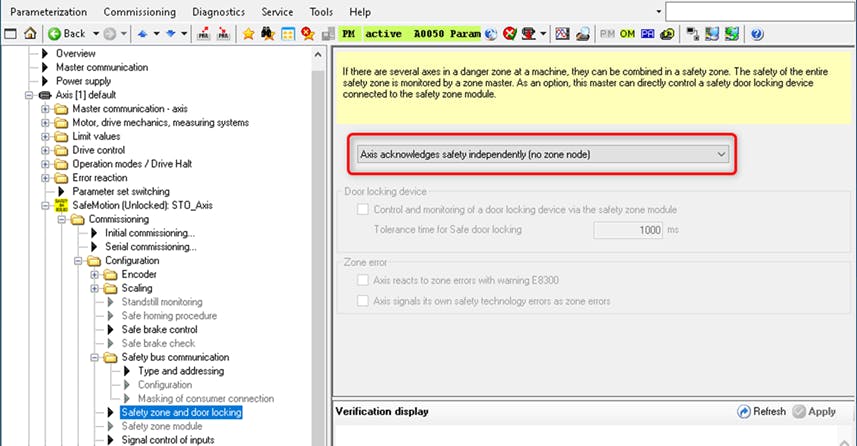Click the star with red X icon
The height and width of the screenshot is (446, 857).
pyautogui.click(x=308, y=34)
